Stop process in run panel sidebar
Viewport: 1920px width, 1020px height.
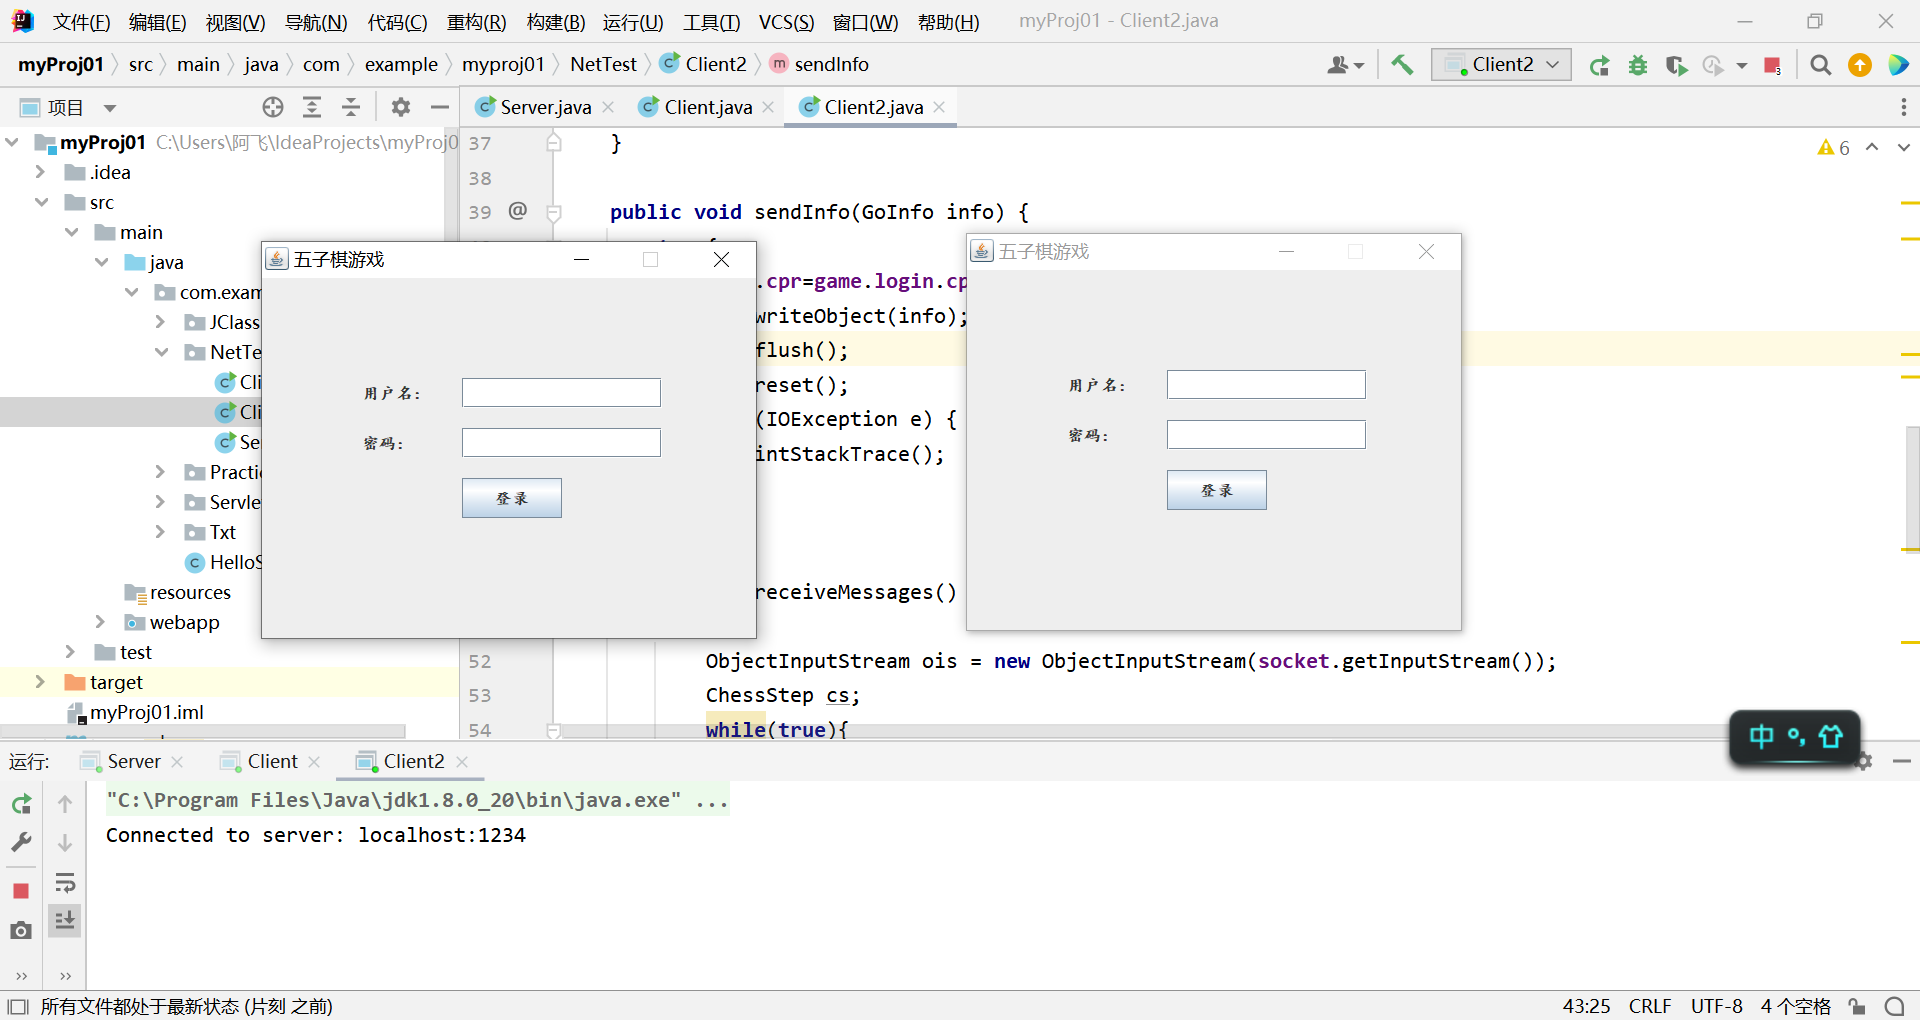(21, 890)
